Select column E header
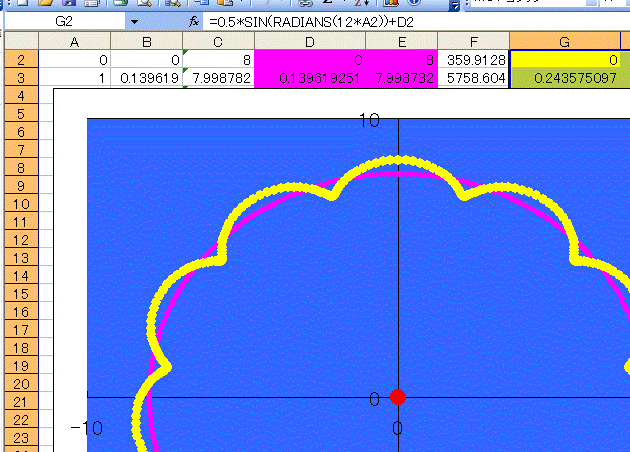 click(x=401, y=41)
